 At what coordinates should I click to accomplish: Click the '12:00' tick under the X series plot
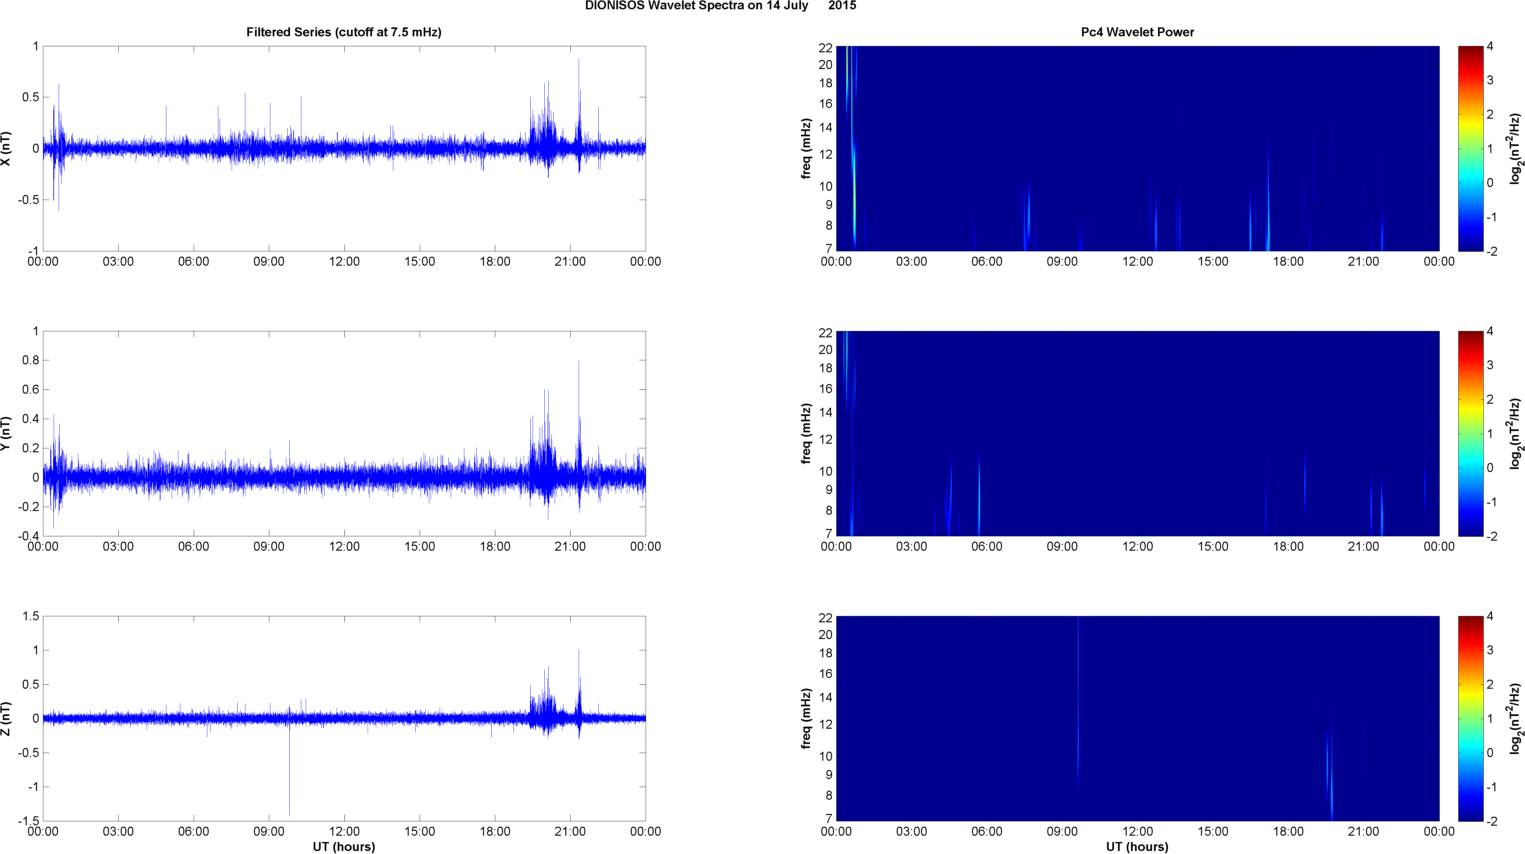344,262
